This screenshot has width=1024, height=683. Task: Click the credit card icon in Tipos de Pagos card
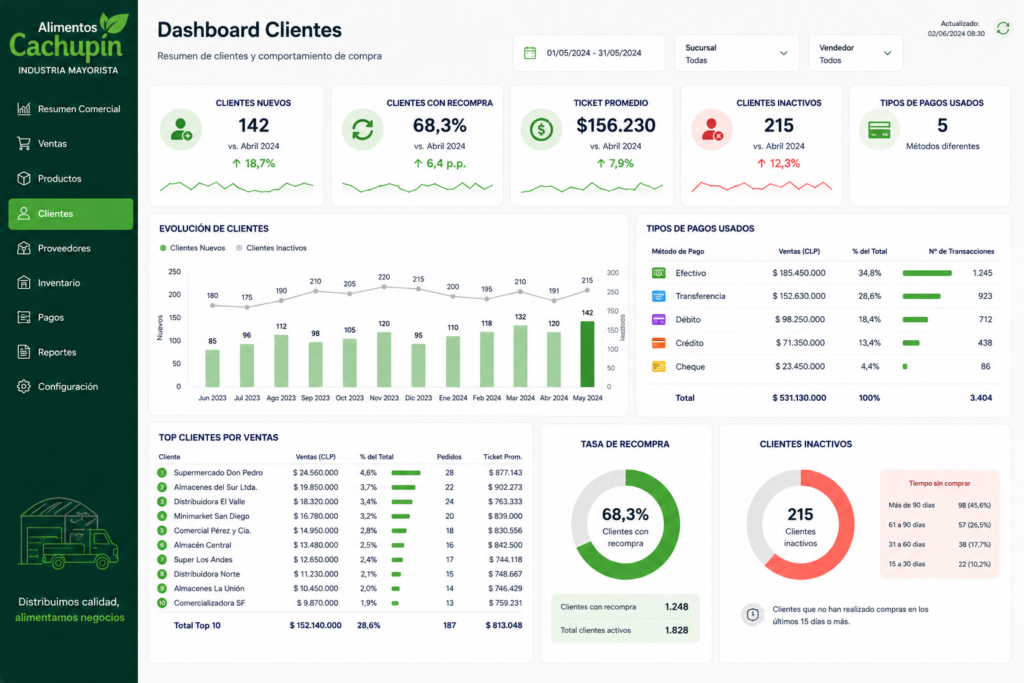click(x=879, y=129)
